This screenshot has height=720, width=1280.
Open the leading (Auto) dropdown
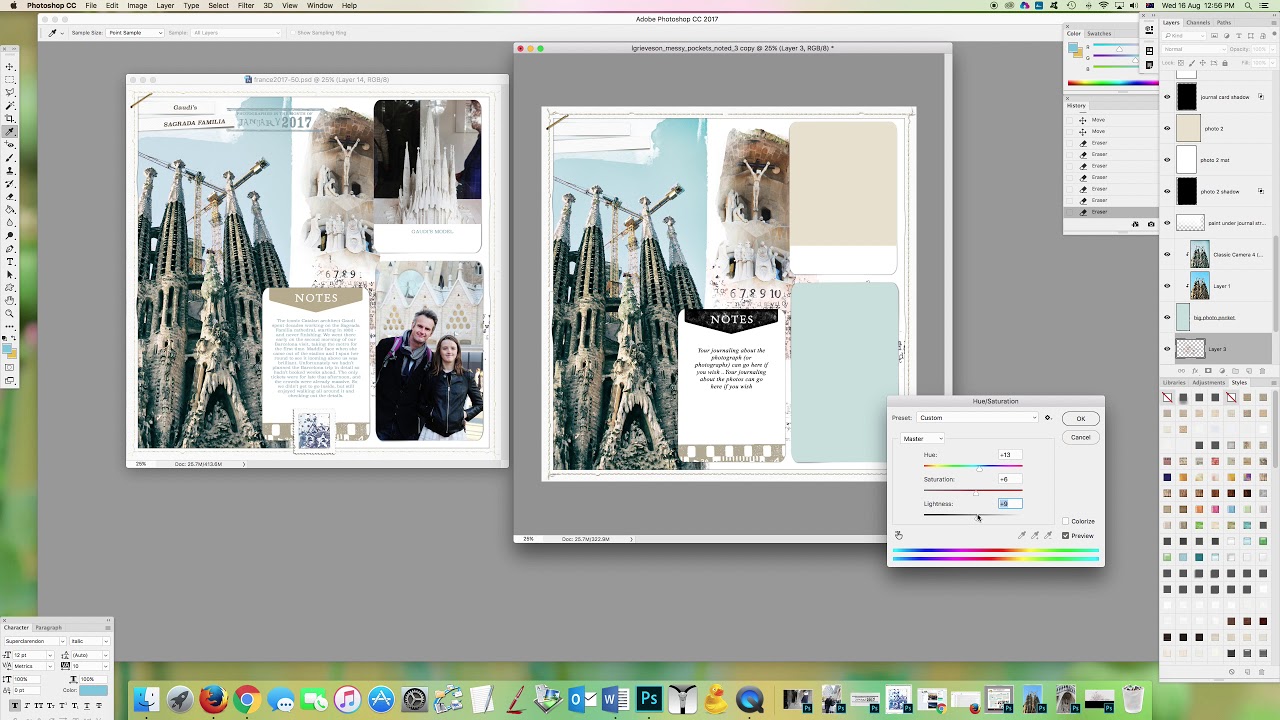(90, 655)
